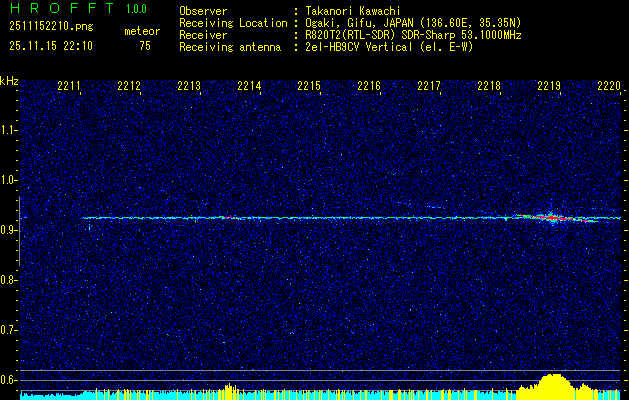Click the bright red meteor echo near 2219
629x400 pixels.
click(x=556, y=218)
